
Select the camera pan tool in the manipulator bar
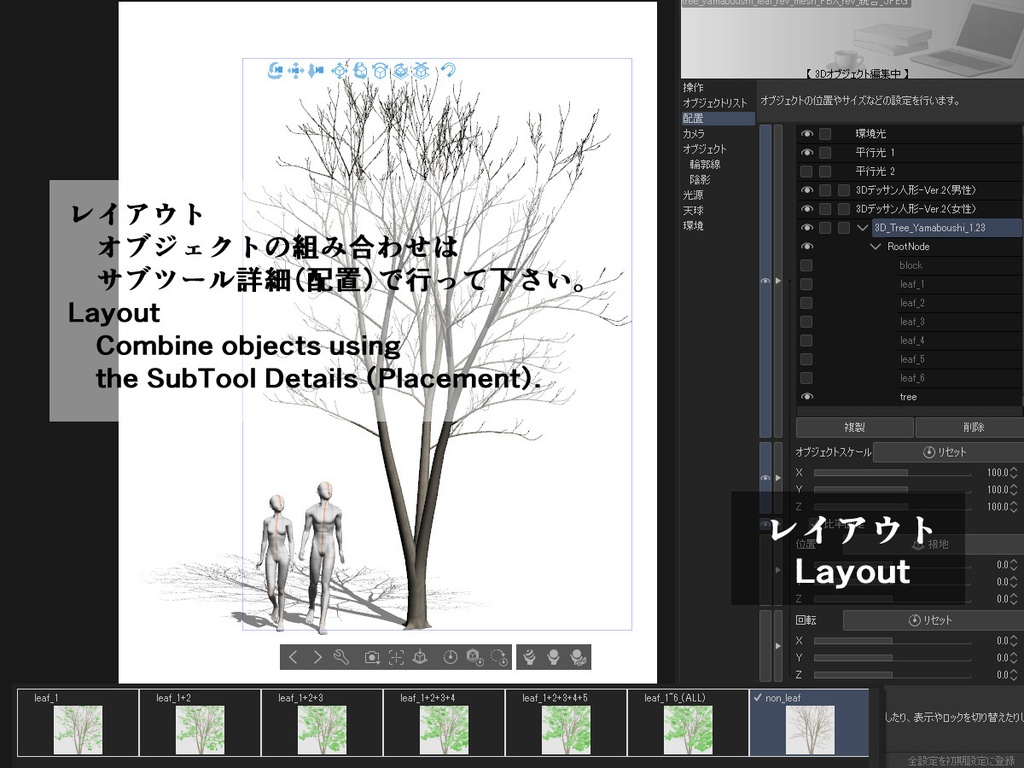[295, 68]
